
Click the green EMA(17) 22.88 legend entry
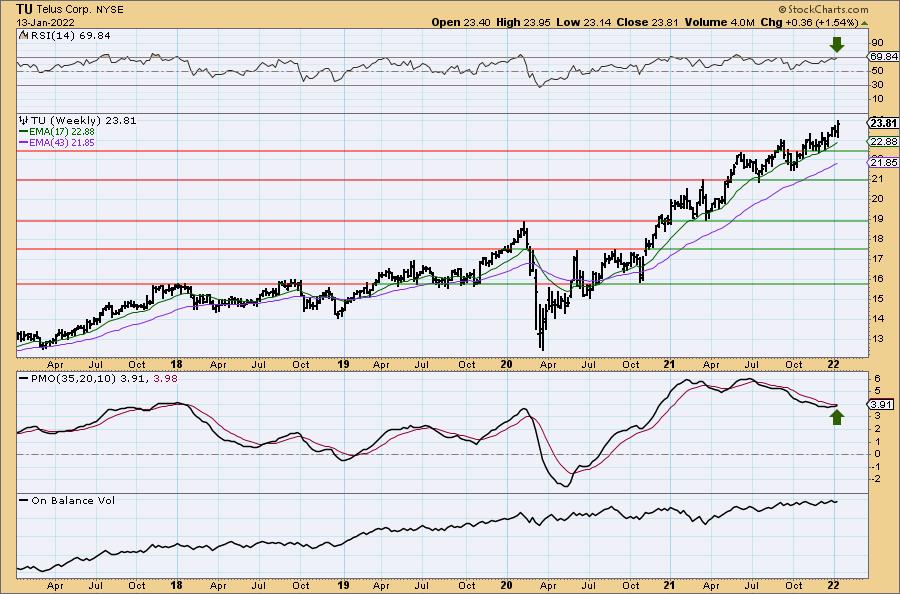pyautogui.click(x=57, y=131)
